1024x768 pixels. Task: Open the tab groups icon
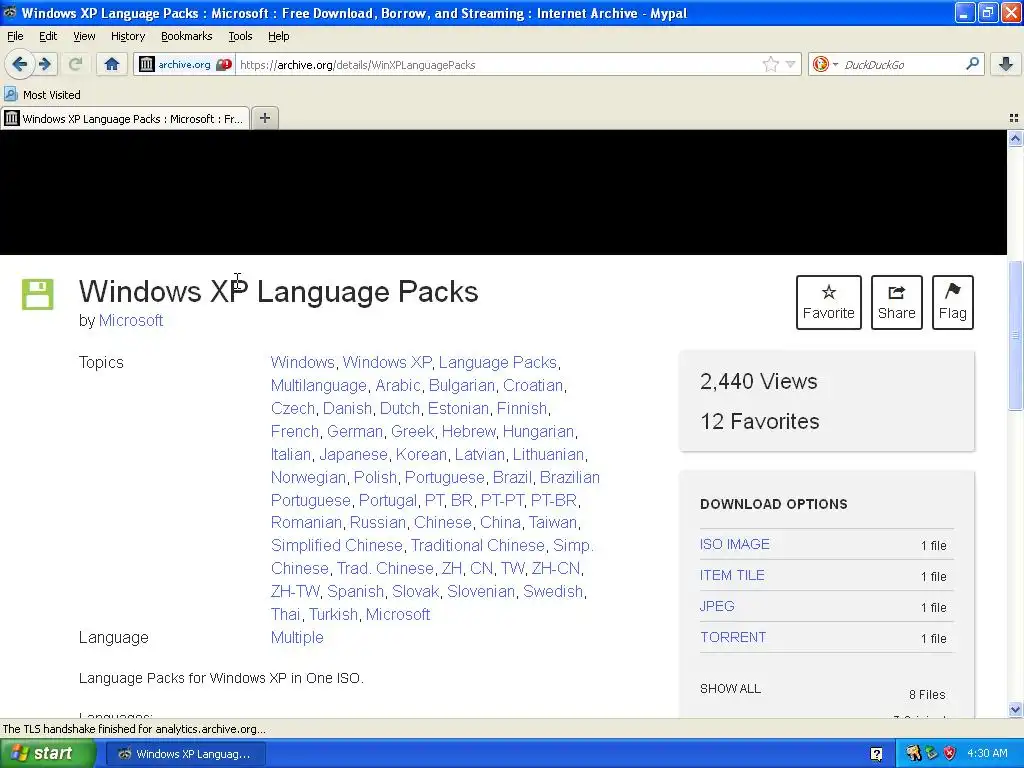1014,118
